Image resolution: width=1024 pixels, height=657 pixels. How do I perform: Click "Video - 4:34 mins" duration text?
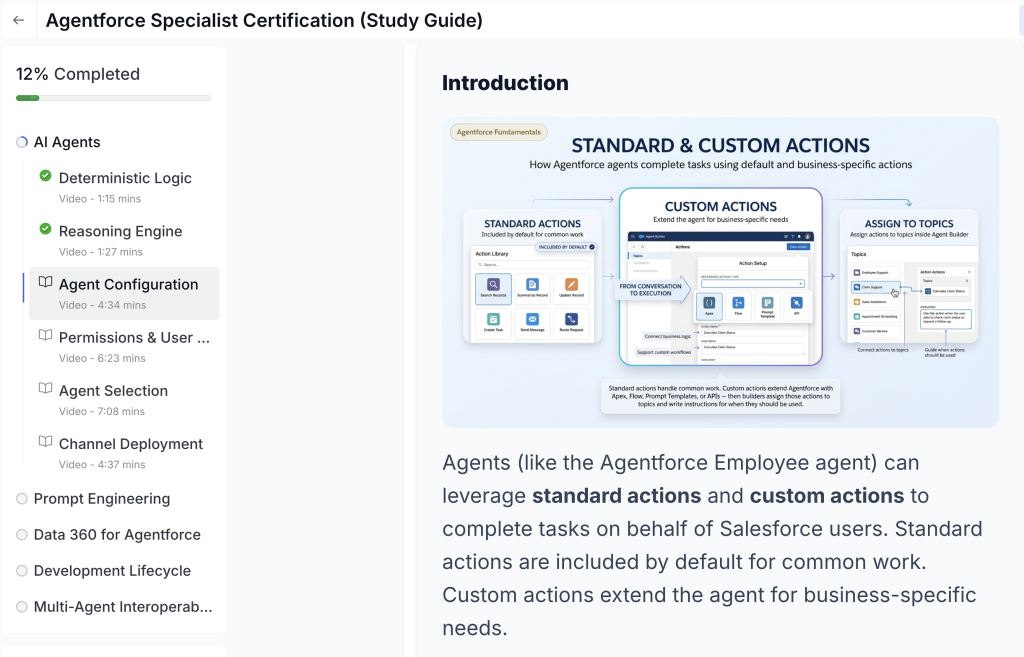pyautogui.click(x=103, y=305)
